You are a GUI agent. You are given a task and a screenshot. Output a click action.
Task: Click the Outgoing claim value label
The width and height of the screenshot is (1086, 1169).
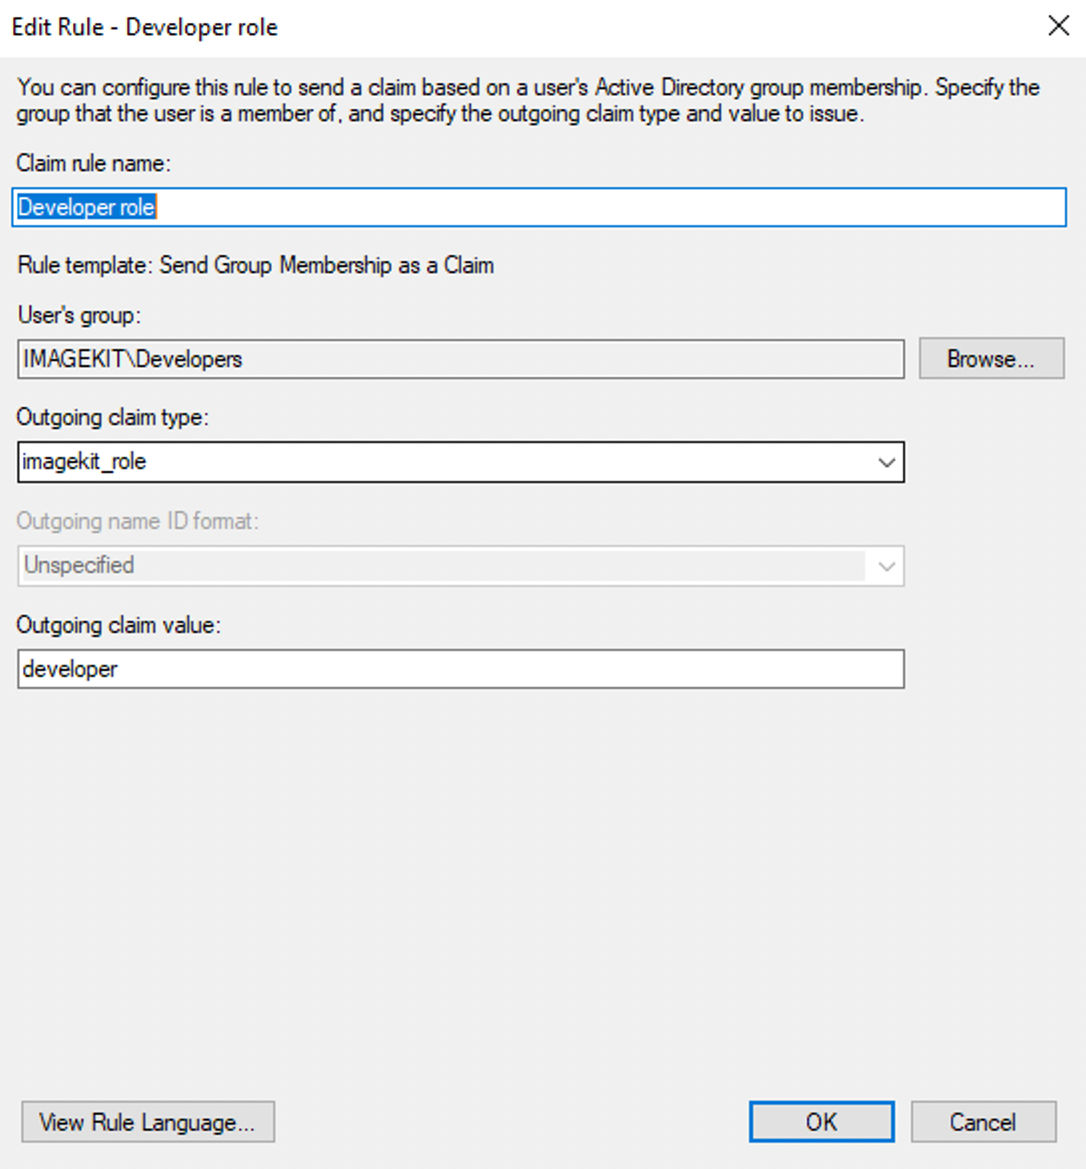[x=119, y=625]
